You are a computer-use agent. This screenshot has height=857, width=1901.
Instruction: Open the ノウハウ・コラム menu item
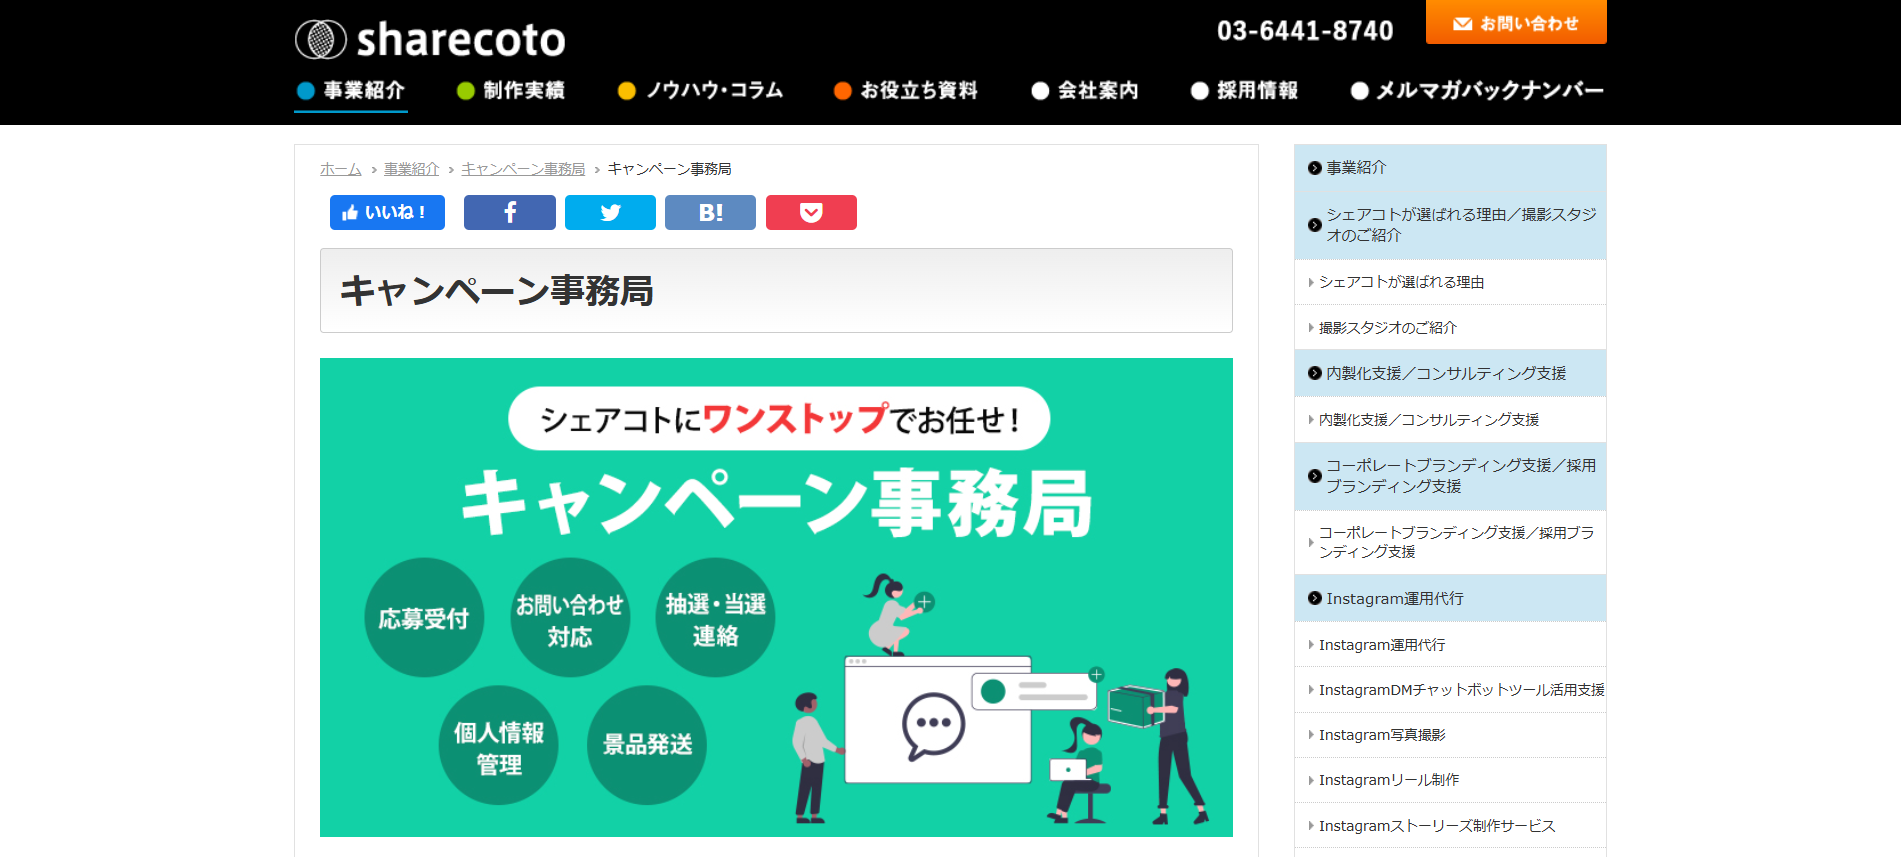[701, 91]
